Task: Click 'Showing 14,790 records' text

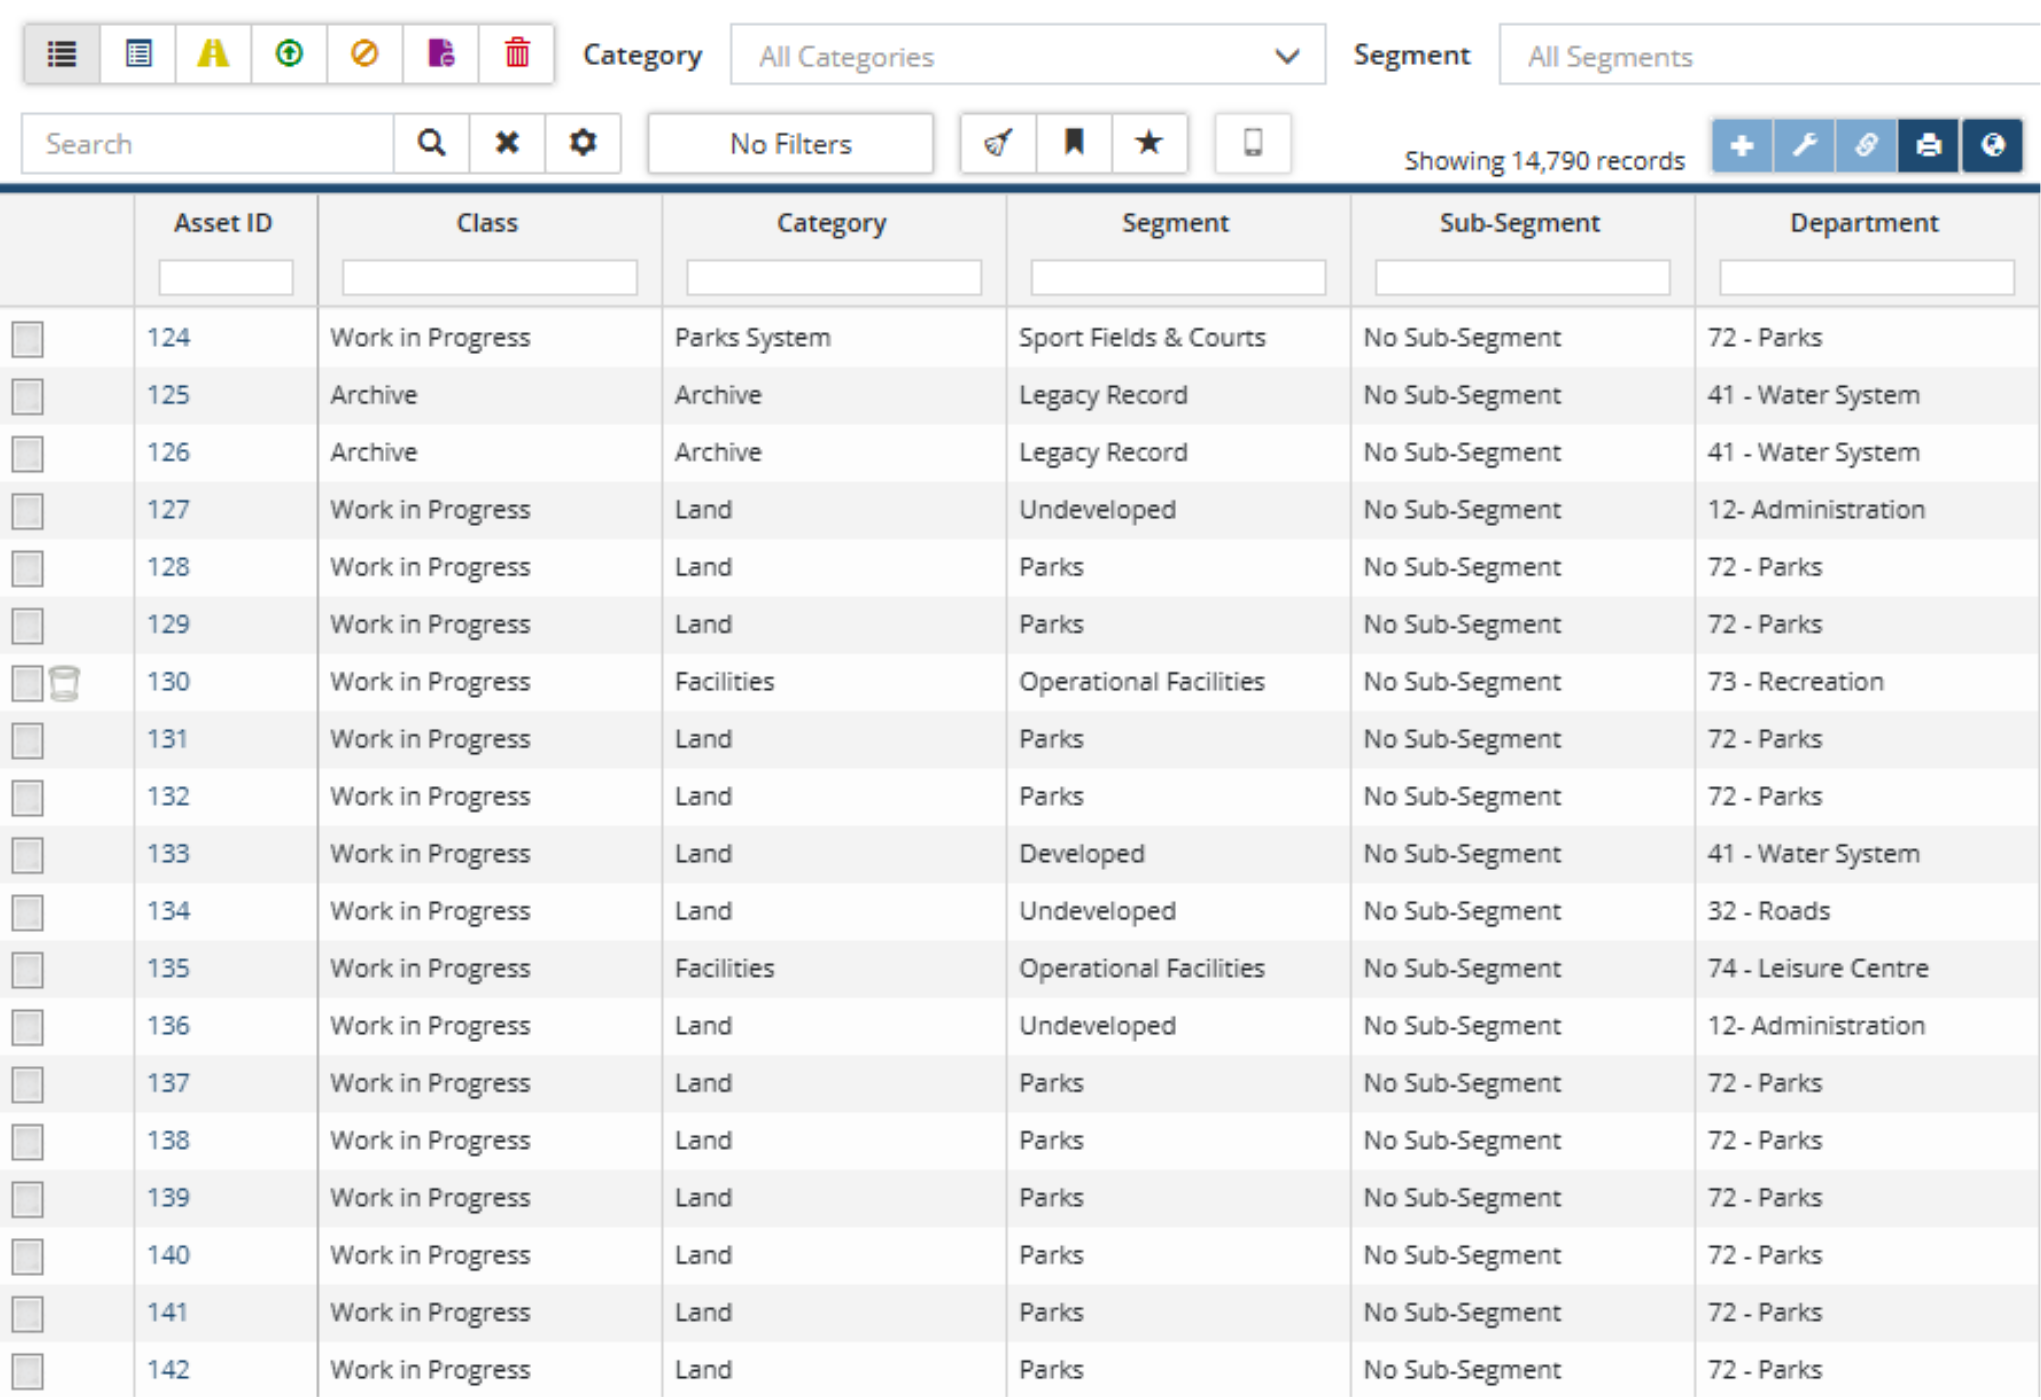Action: click(1544, 161)
